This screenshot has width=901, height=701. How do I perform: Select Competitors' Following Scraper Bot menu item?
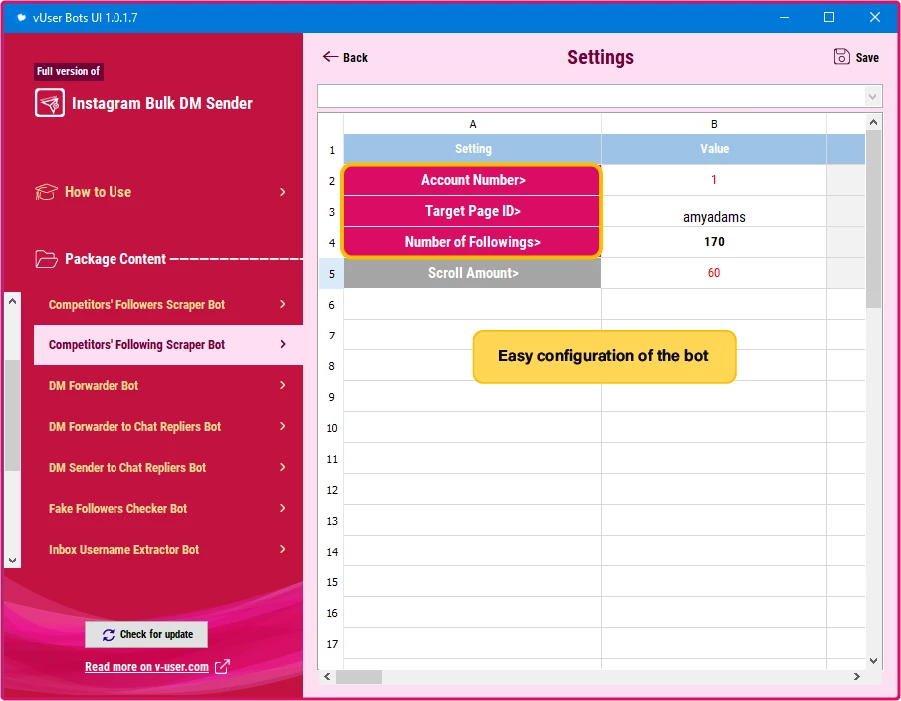pos(168,345)
